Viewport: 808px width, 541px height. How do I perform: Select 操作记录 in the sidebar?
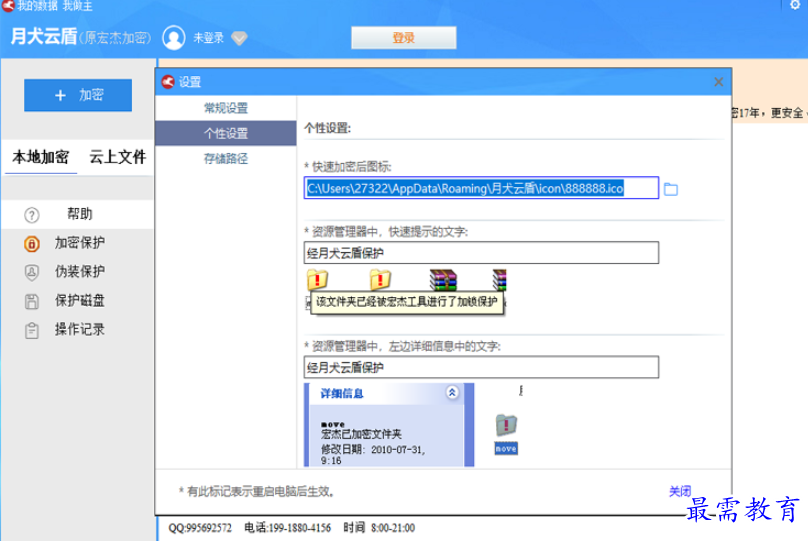pos(80,329)
